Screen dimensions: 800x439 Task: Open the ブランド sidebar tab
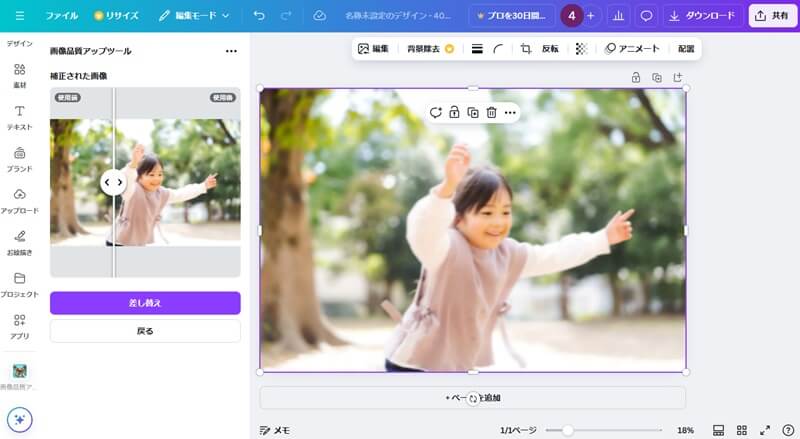pos(19,160)
